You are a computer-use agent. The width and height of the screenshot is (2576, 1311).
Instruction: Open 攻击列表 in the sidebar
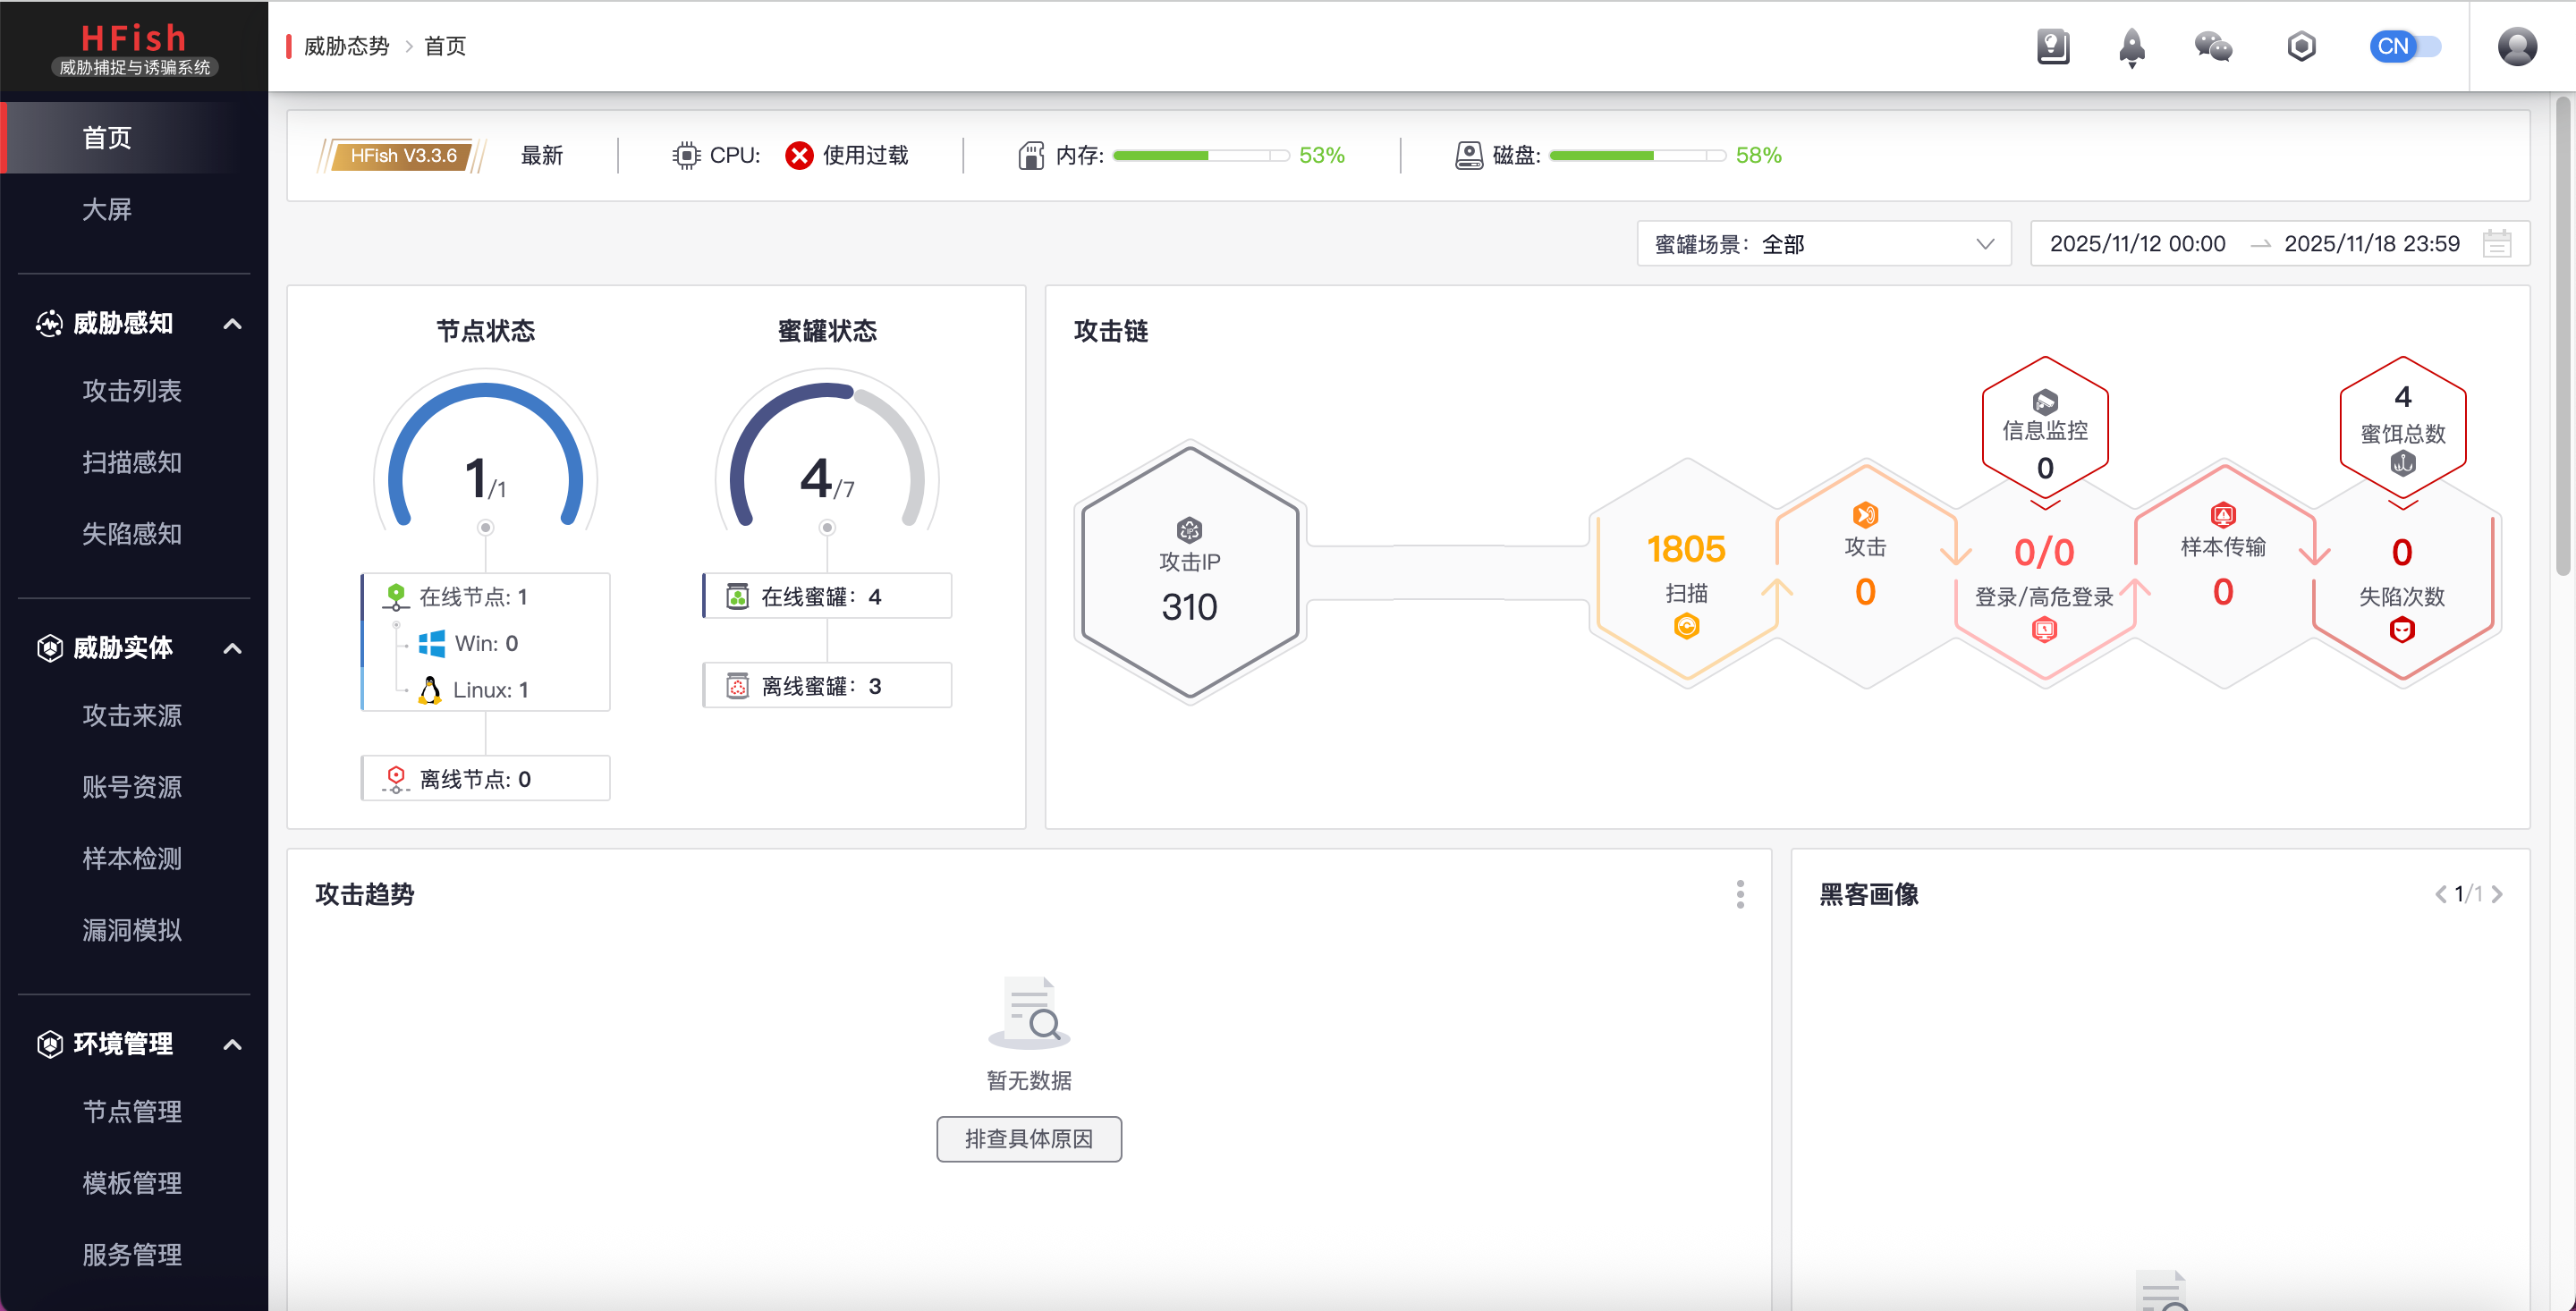point(132,391)
